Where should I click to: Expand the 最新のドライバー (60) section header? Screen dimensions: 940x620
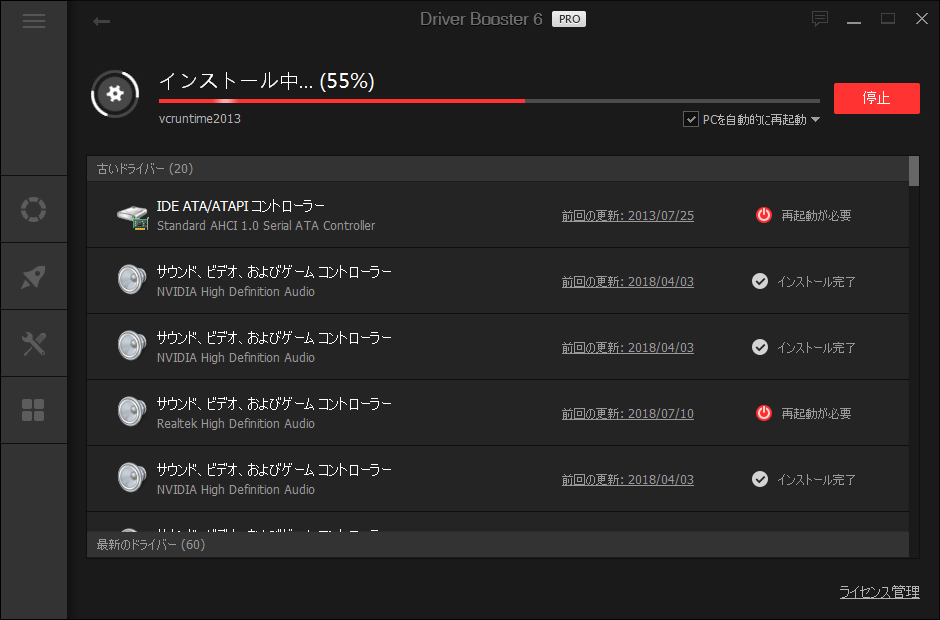coord(498,544)
